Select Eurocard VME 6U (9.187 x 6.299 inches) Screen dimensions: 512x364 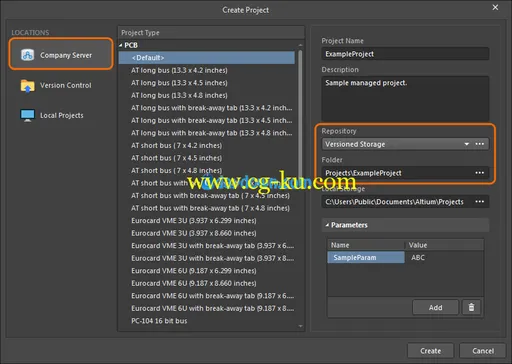(207, 271)
